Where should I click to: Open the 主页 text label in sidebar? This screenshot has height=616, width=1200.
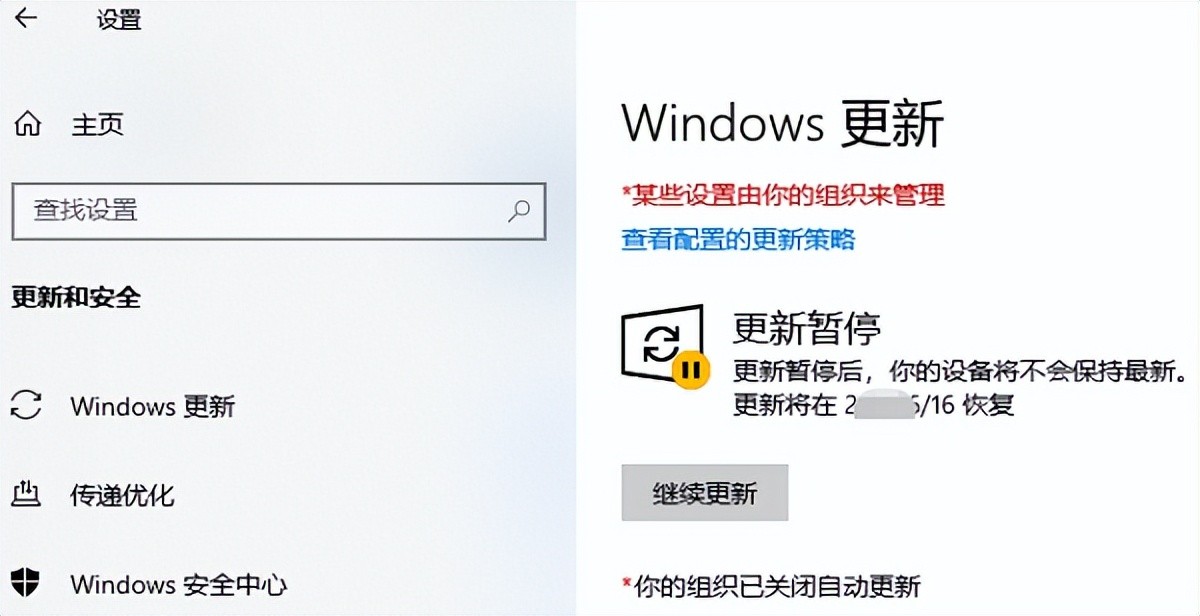(x=97, y=125)
